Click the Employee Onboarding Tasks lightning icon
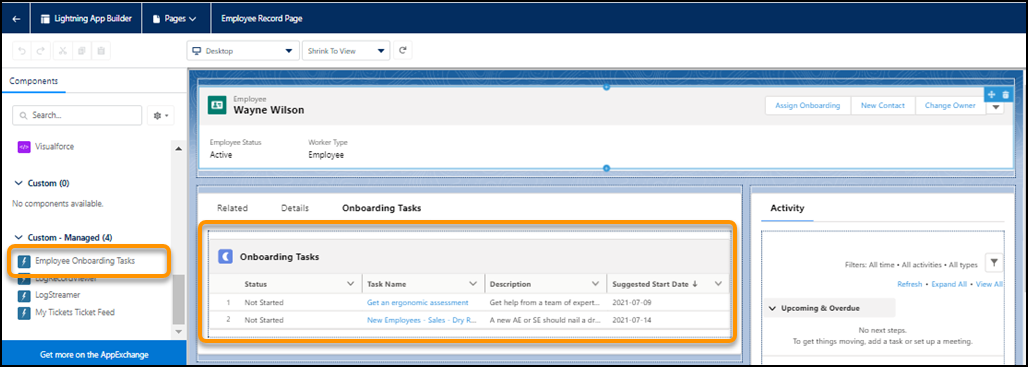This screenshot has height=367, width=1028. click(24, 260)
